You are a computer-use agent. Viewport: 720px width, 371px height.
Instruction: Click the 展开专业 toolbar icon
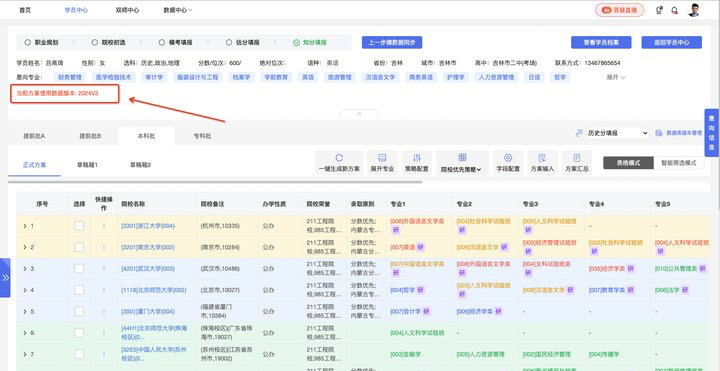coord(382,158)
